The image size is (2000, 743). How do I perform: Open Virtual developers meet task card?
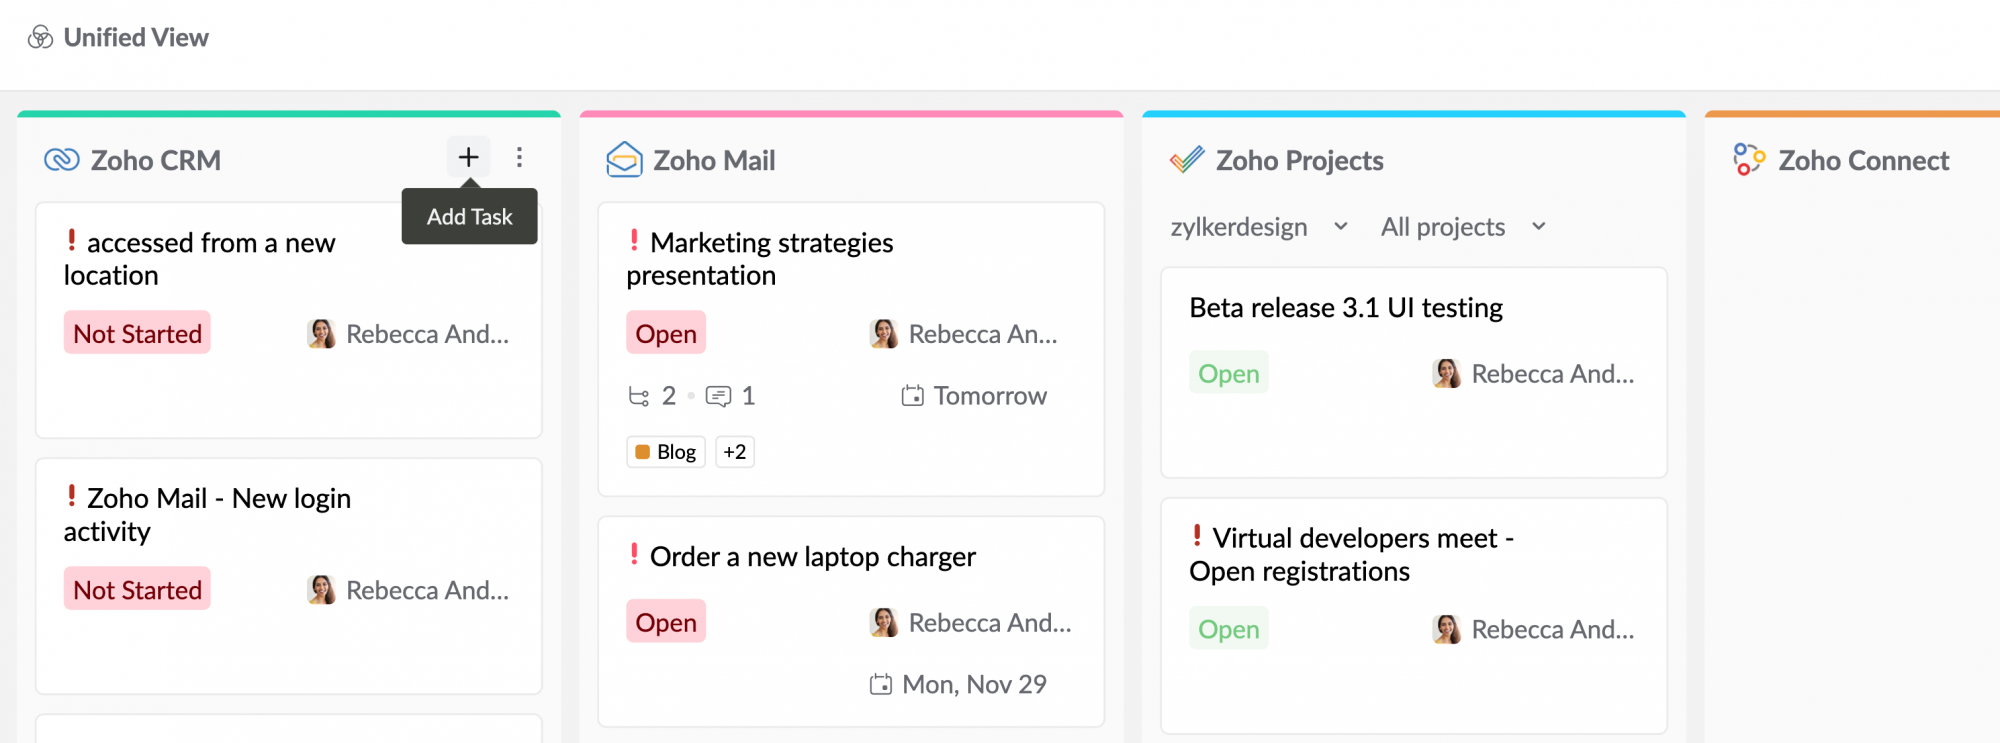1350,554
